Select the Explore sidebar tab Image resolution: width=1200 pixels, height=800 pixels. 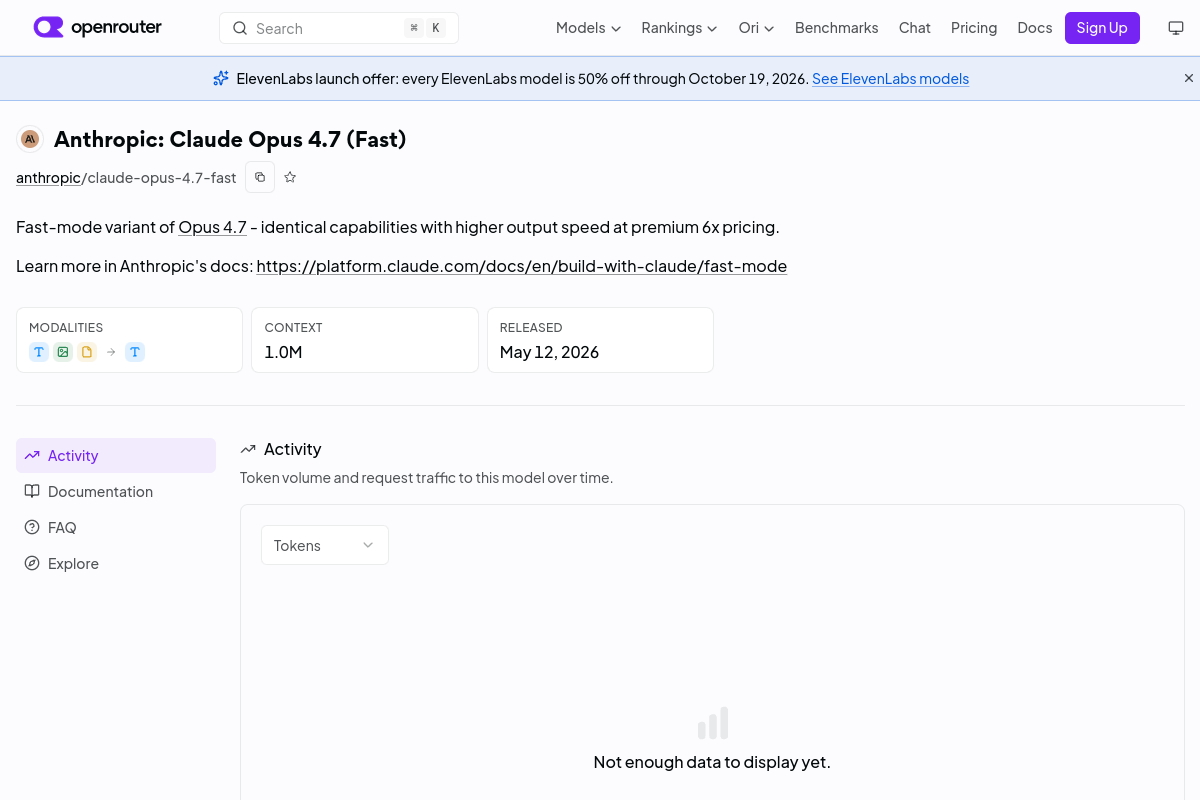pos(116,563)
